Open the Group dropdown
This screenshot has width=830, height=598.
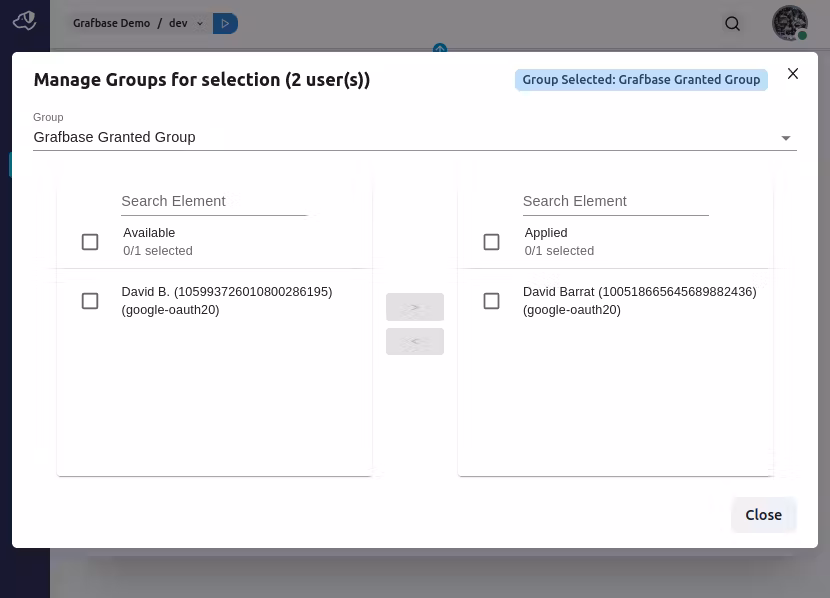pyautogui.click(x=414, y=138)
